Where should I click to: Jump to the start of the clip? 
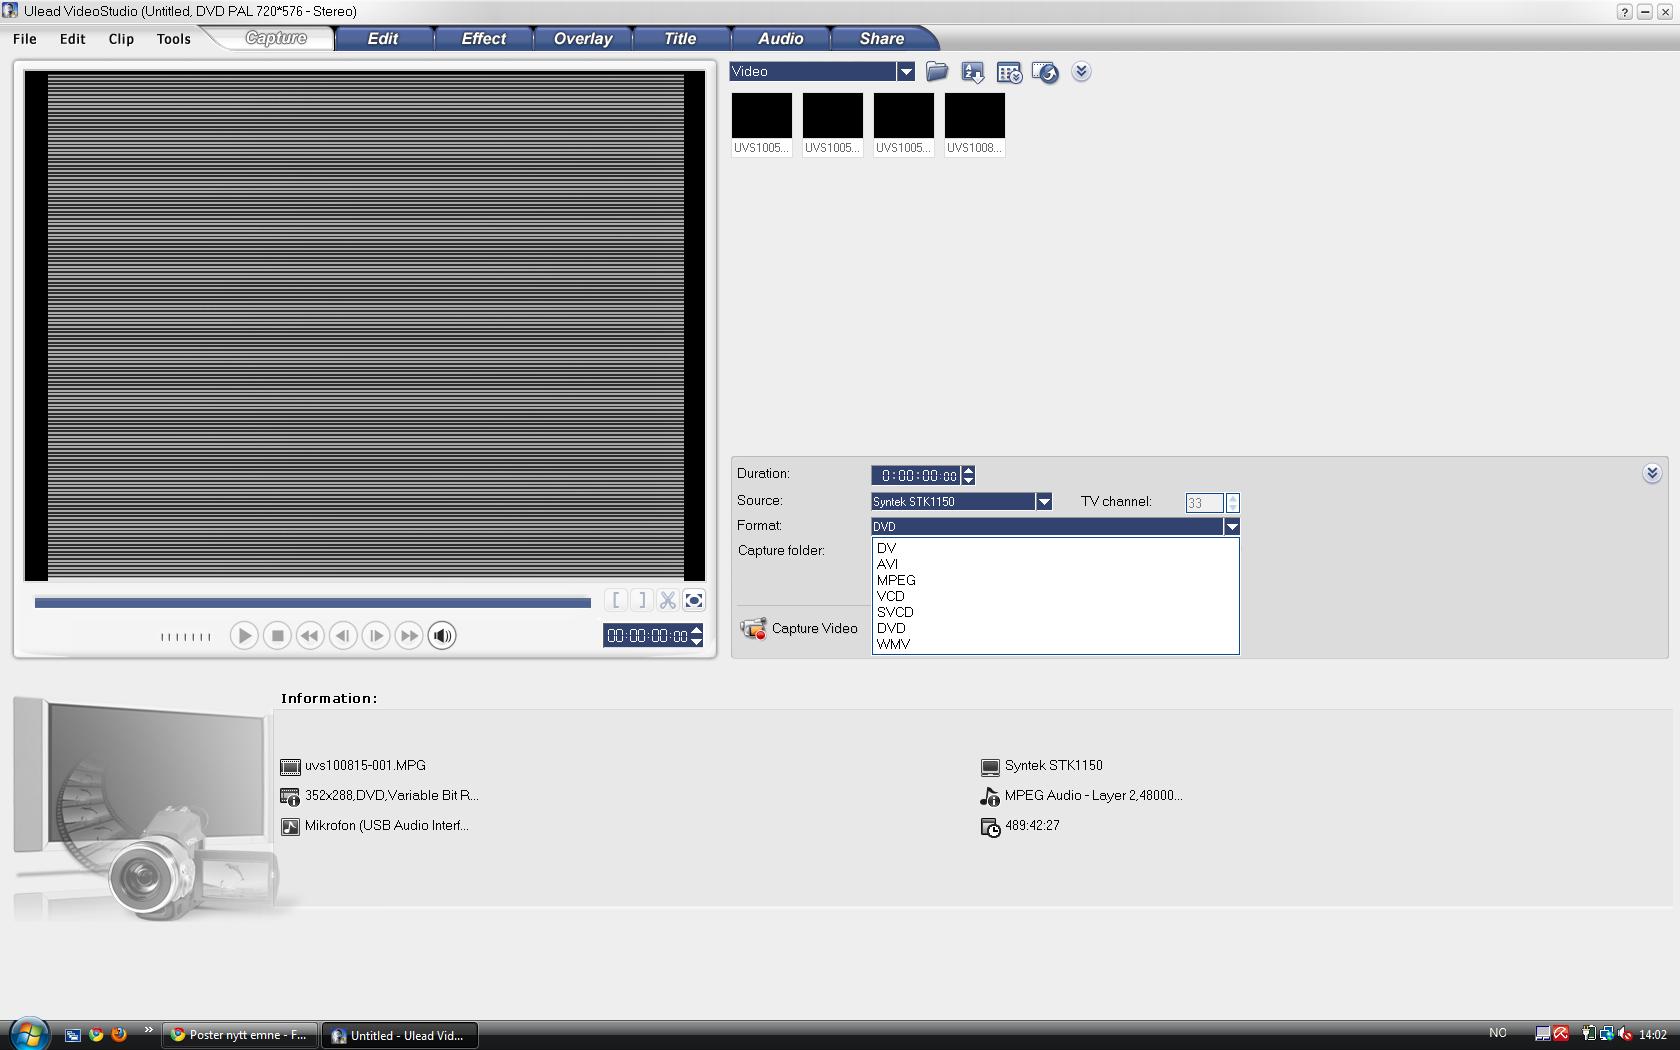pos(310,635)
